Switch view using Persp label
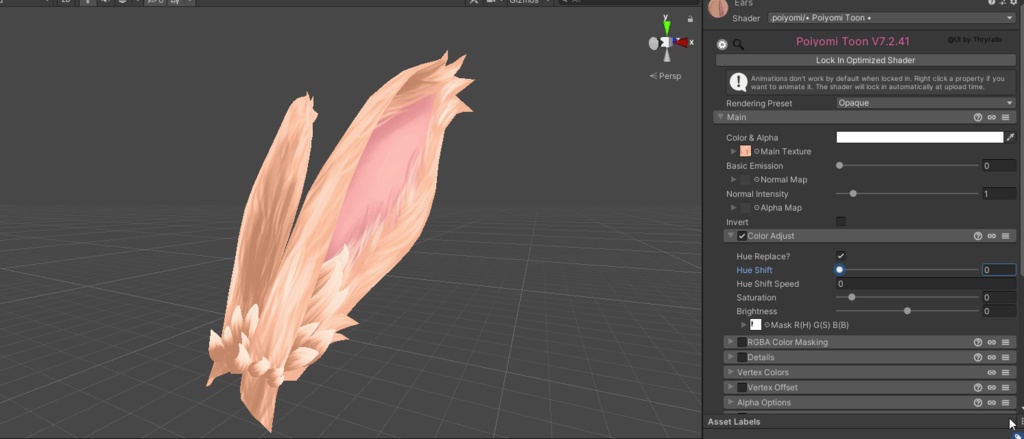The width and height of the screenshot is (1024, 439). (x=669, y=76)
